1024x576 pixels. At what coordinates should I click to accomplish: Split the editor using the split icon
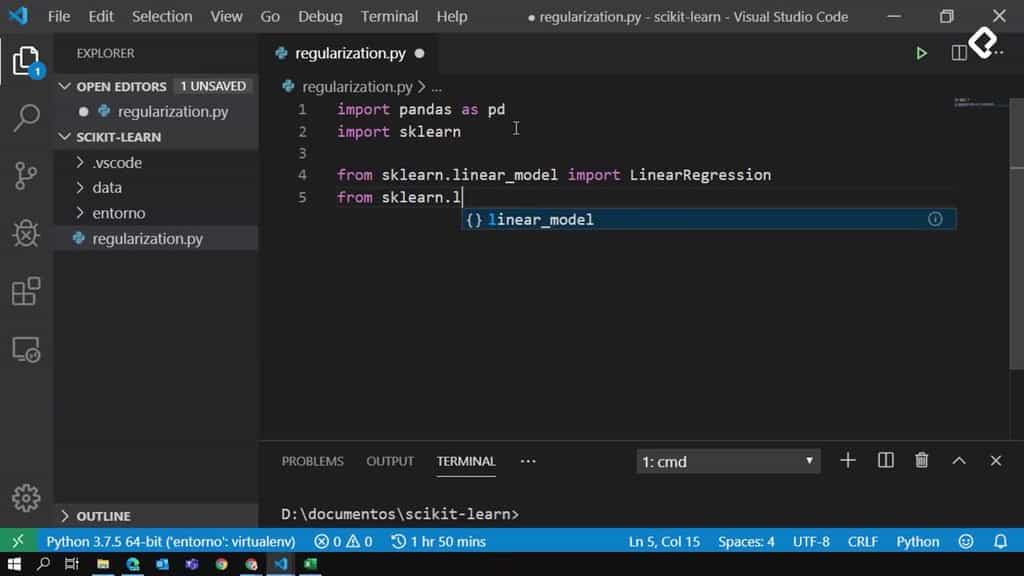958,53
